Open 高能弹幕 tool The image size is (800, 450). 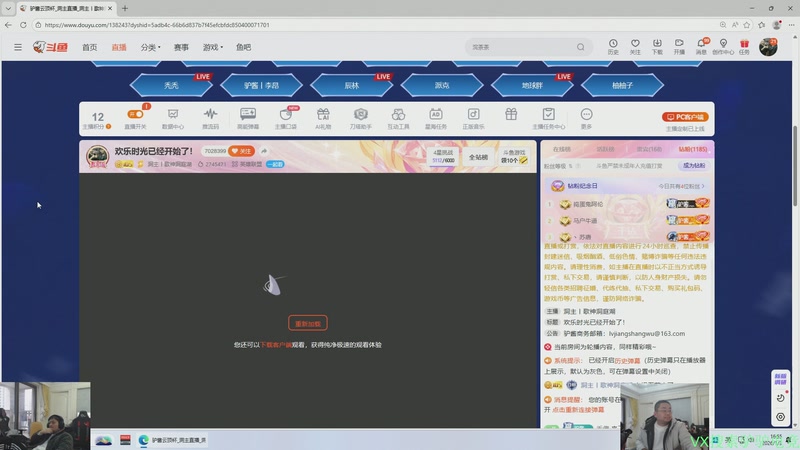(x=248, y=119)
